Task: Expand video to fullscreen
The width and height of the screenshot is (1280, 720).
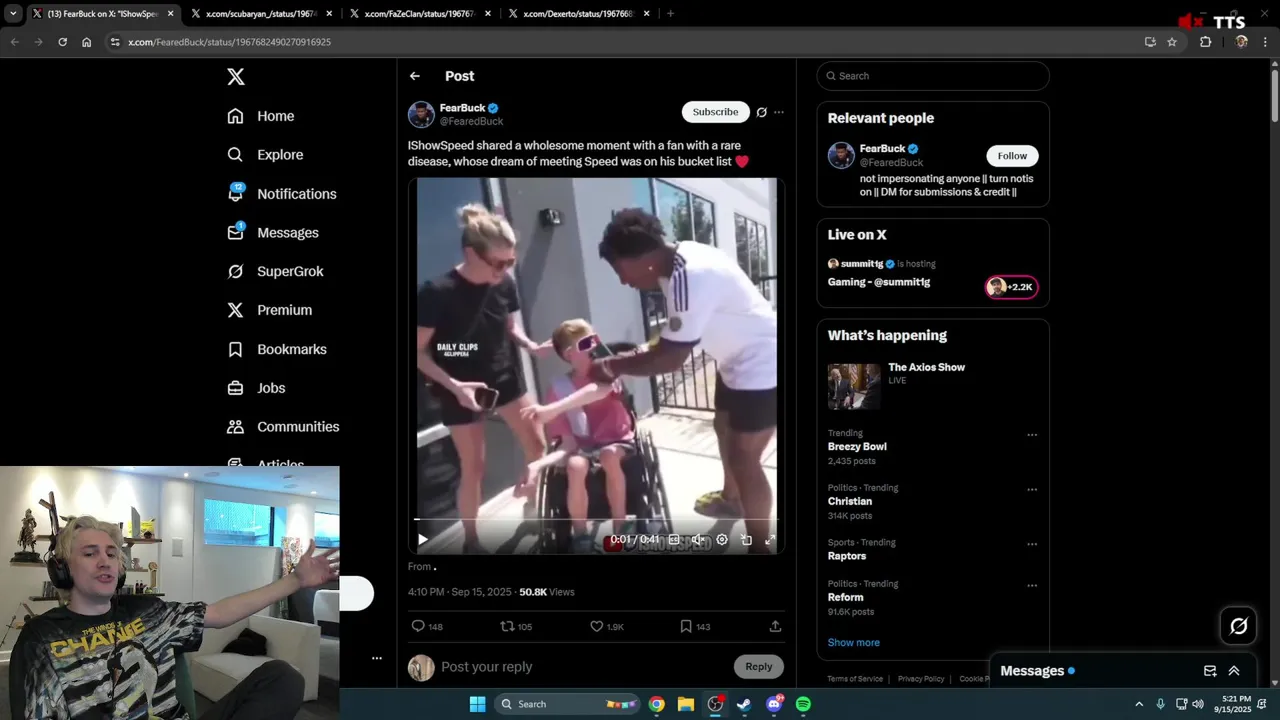Action: tap(770, 540)
